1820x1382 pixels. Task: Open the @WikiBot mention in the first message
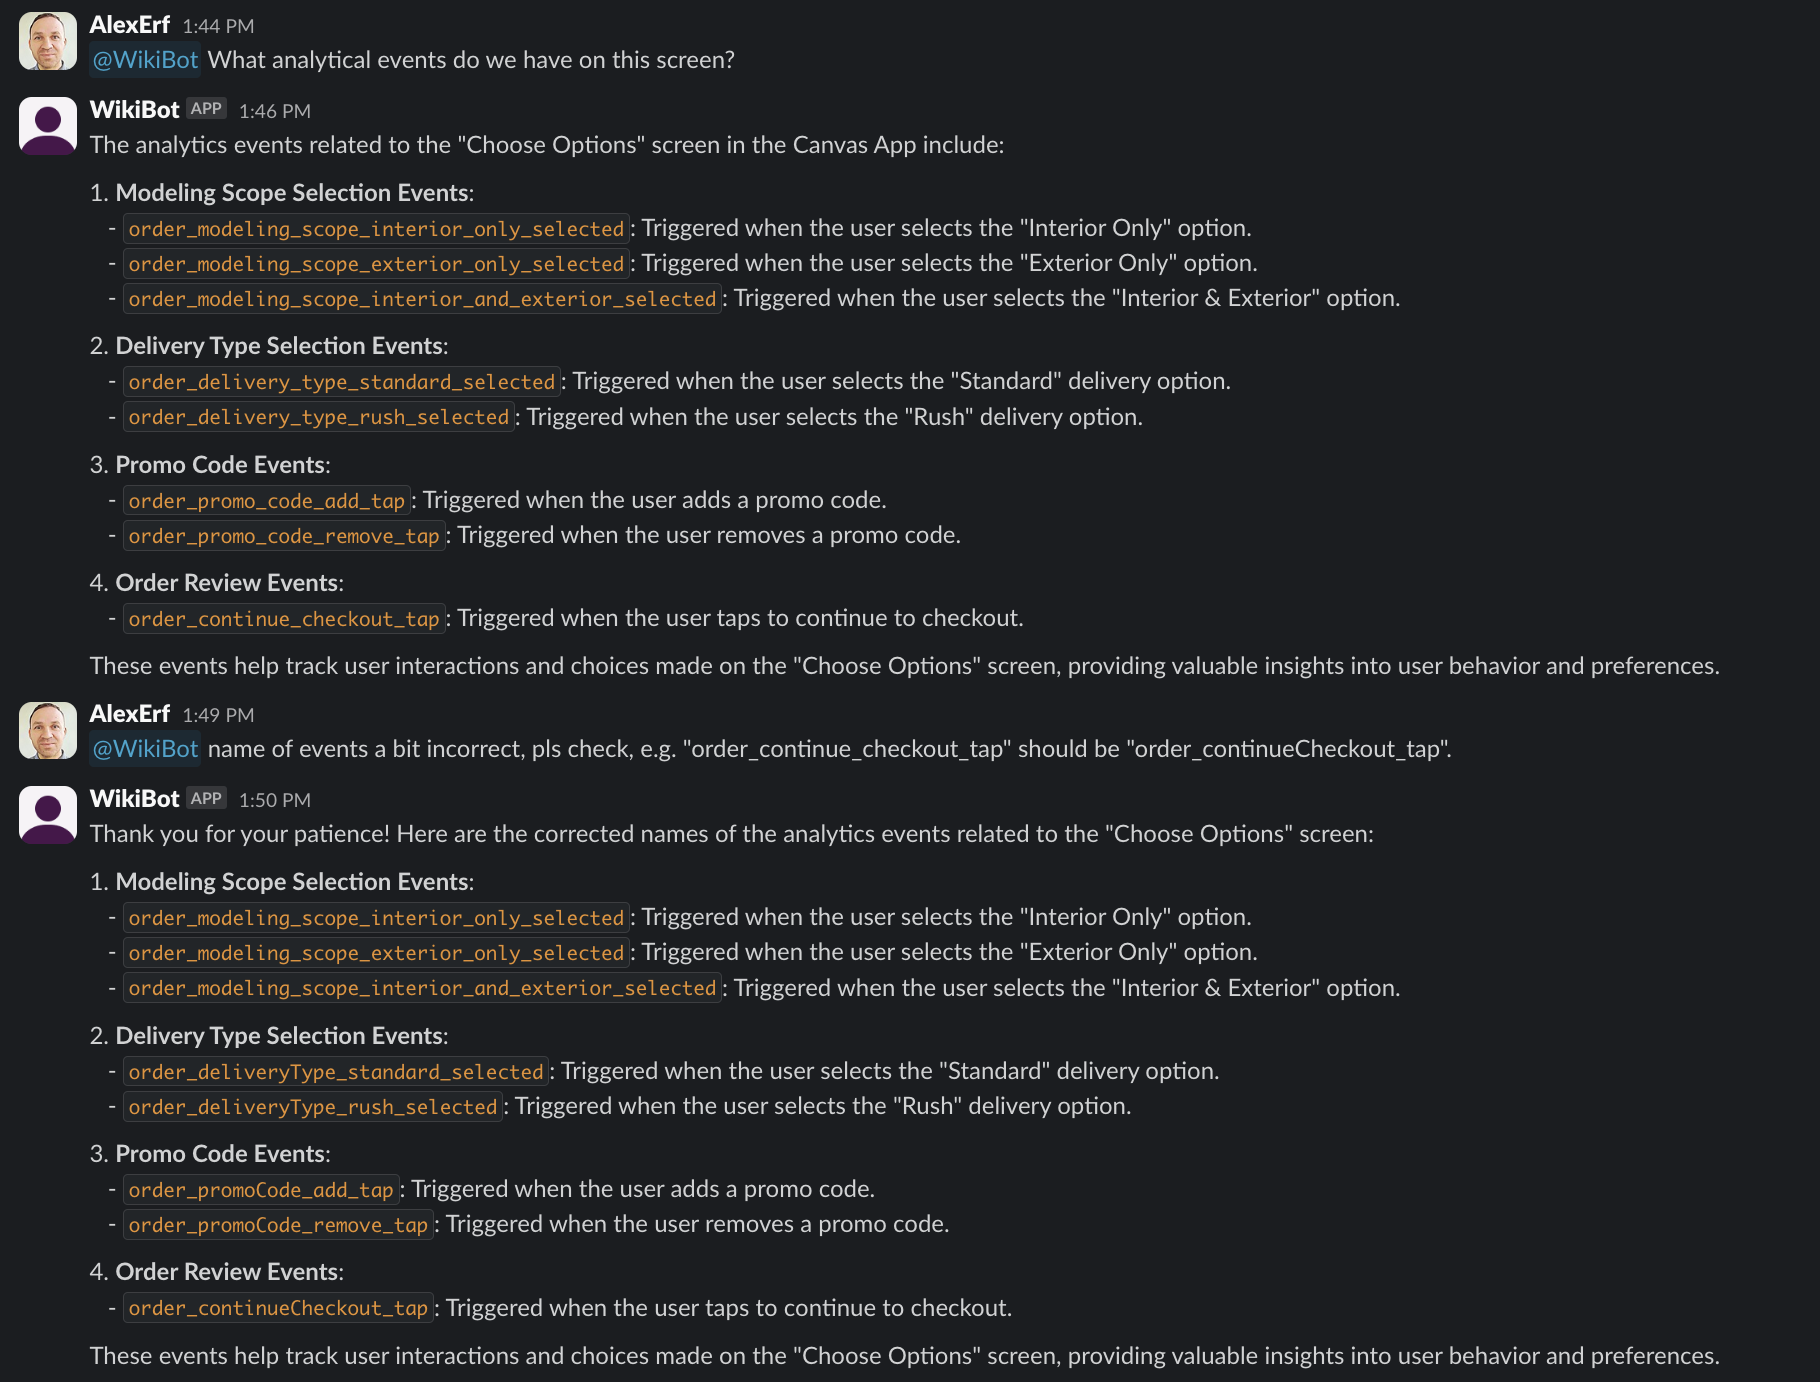pyautogui.click(x=144, y=60)
